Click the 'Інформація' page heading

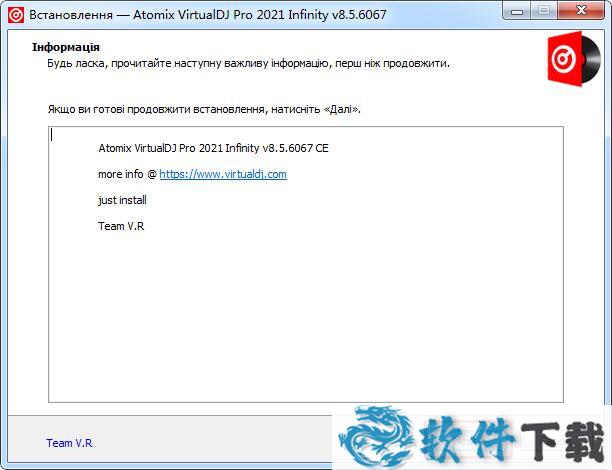66,47
